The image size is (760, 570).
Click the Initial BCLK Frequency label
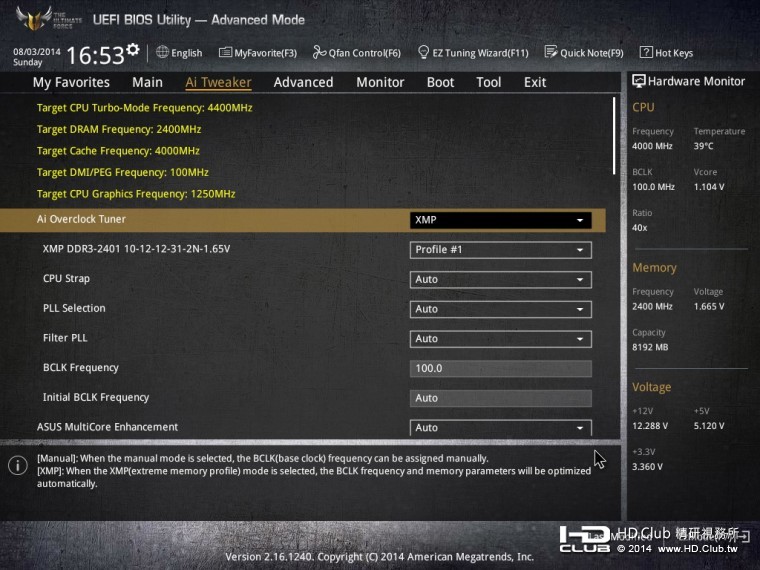click(x=96, y=397)
